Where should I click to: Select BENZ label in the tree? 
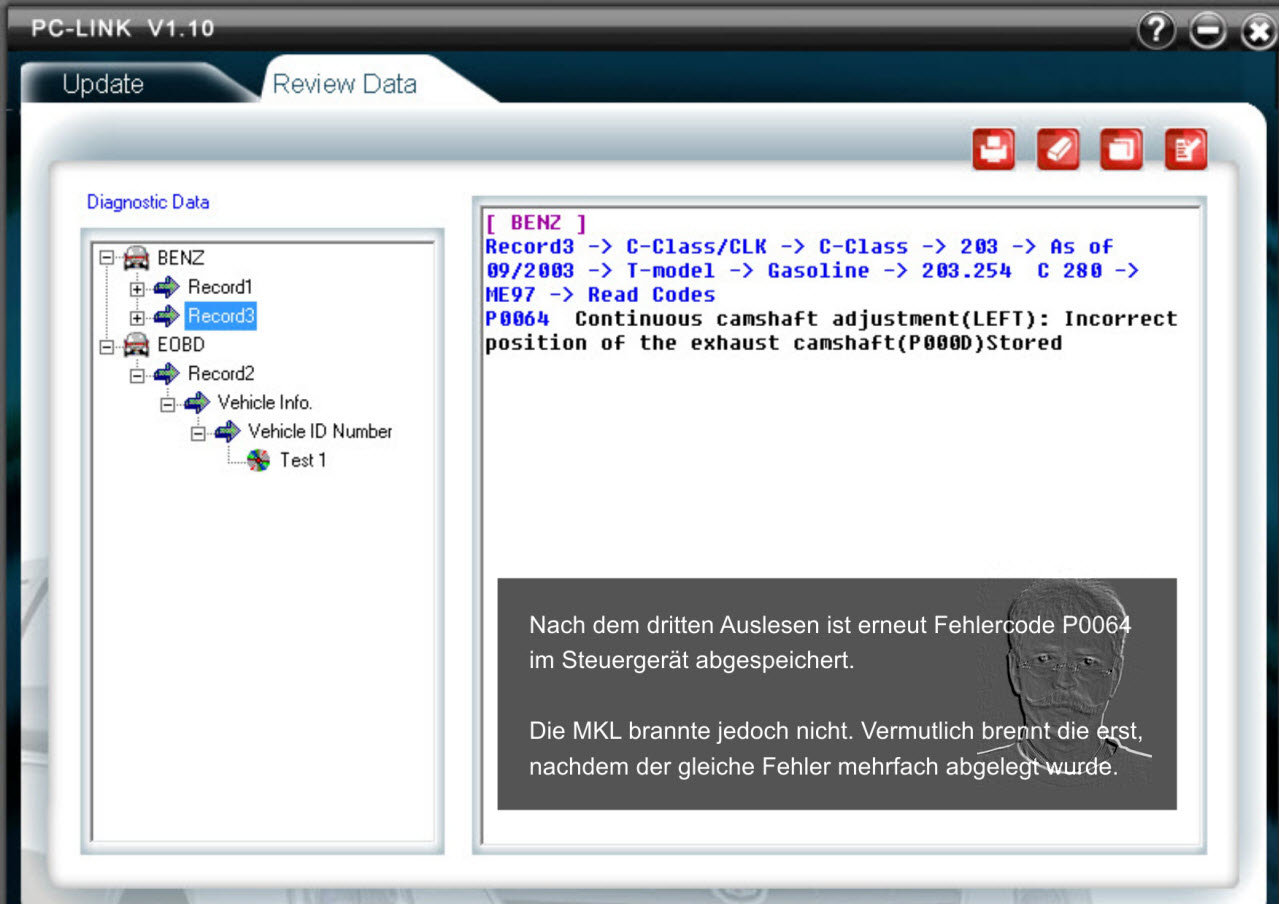click(x=181, y=258)
